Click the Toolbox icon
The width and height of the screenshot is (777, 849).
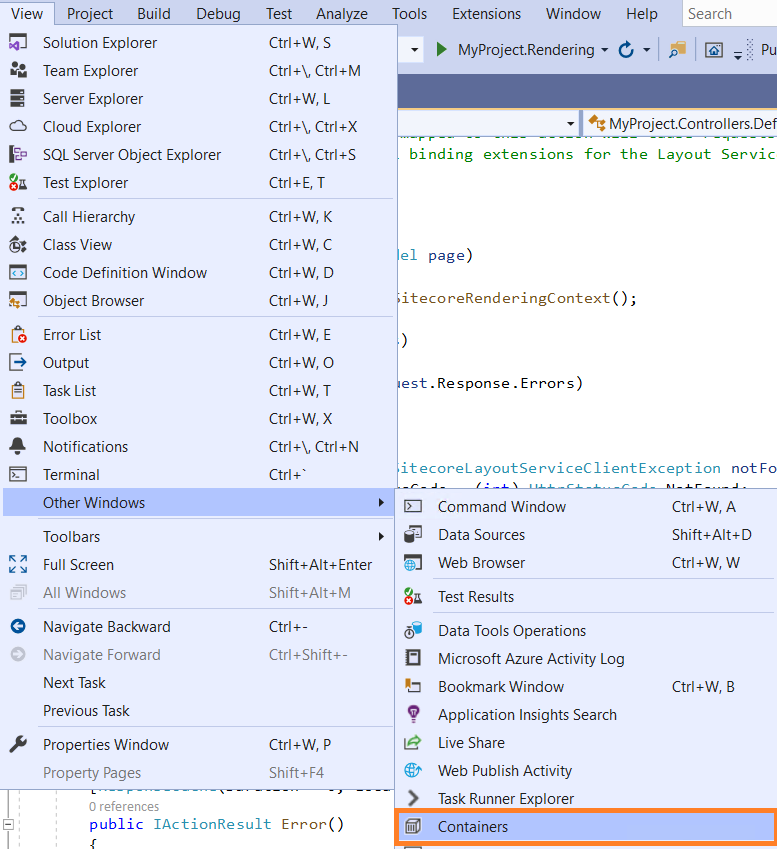coord(18,419)
